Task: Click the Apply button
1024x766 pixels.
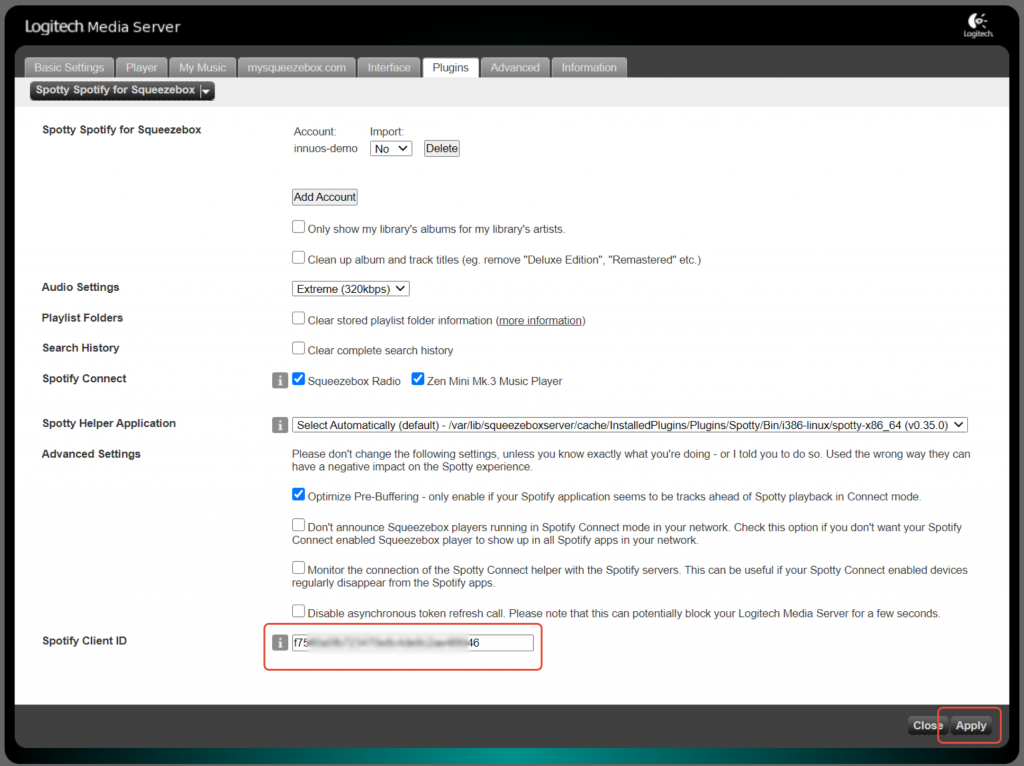Action: click(x=971, y=726)
